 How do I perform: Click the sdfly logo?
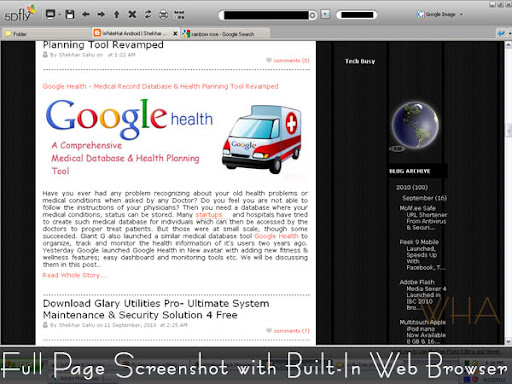(19, 14)
